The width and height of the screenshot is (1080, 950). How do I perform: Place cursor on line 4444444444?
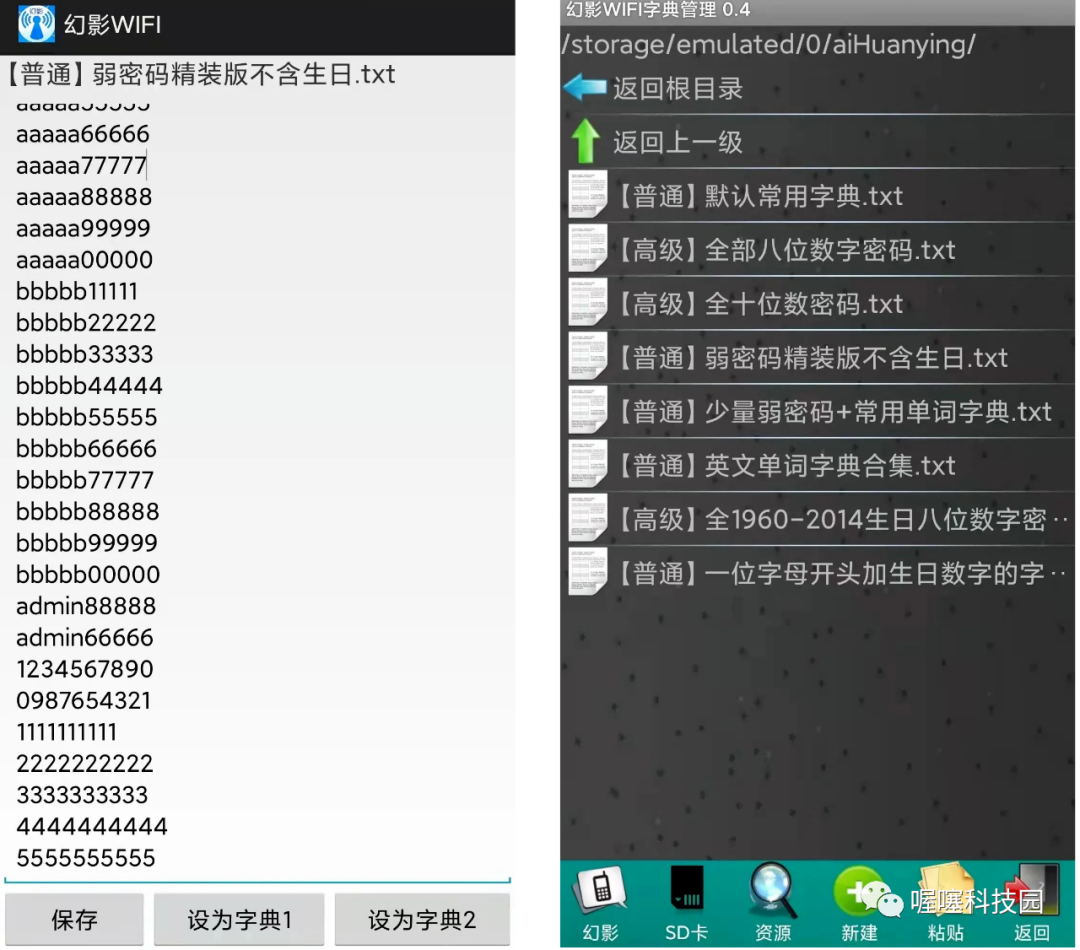(92, 826)
